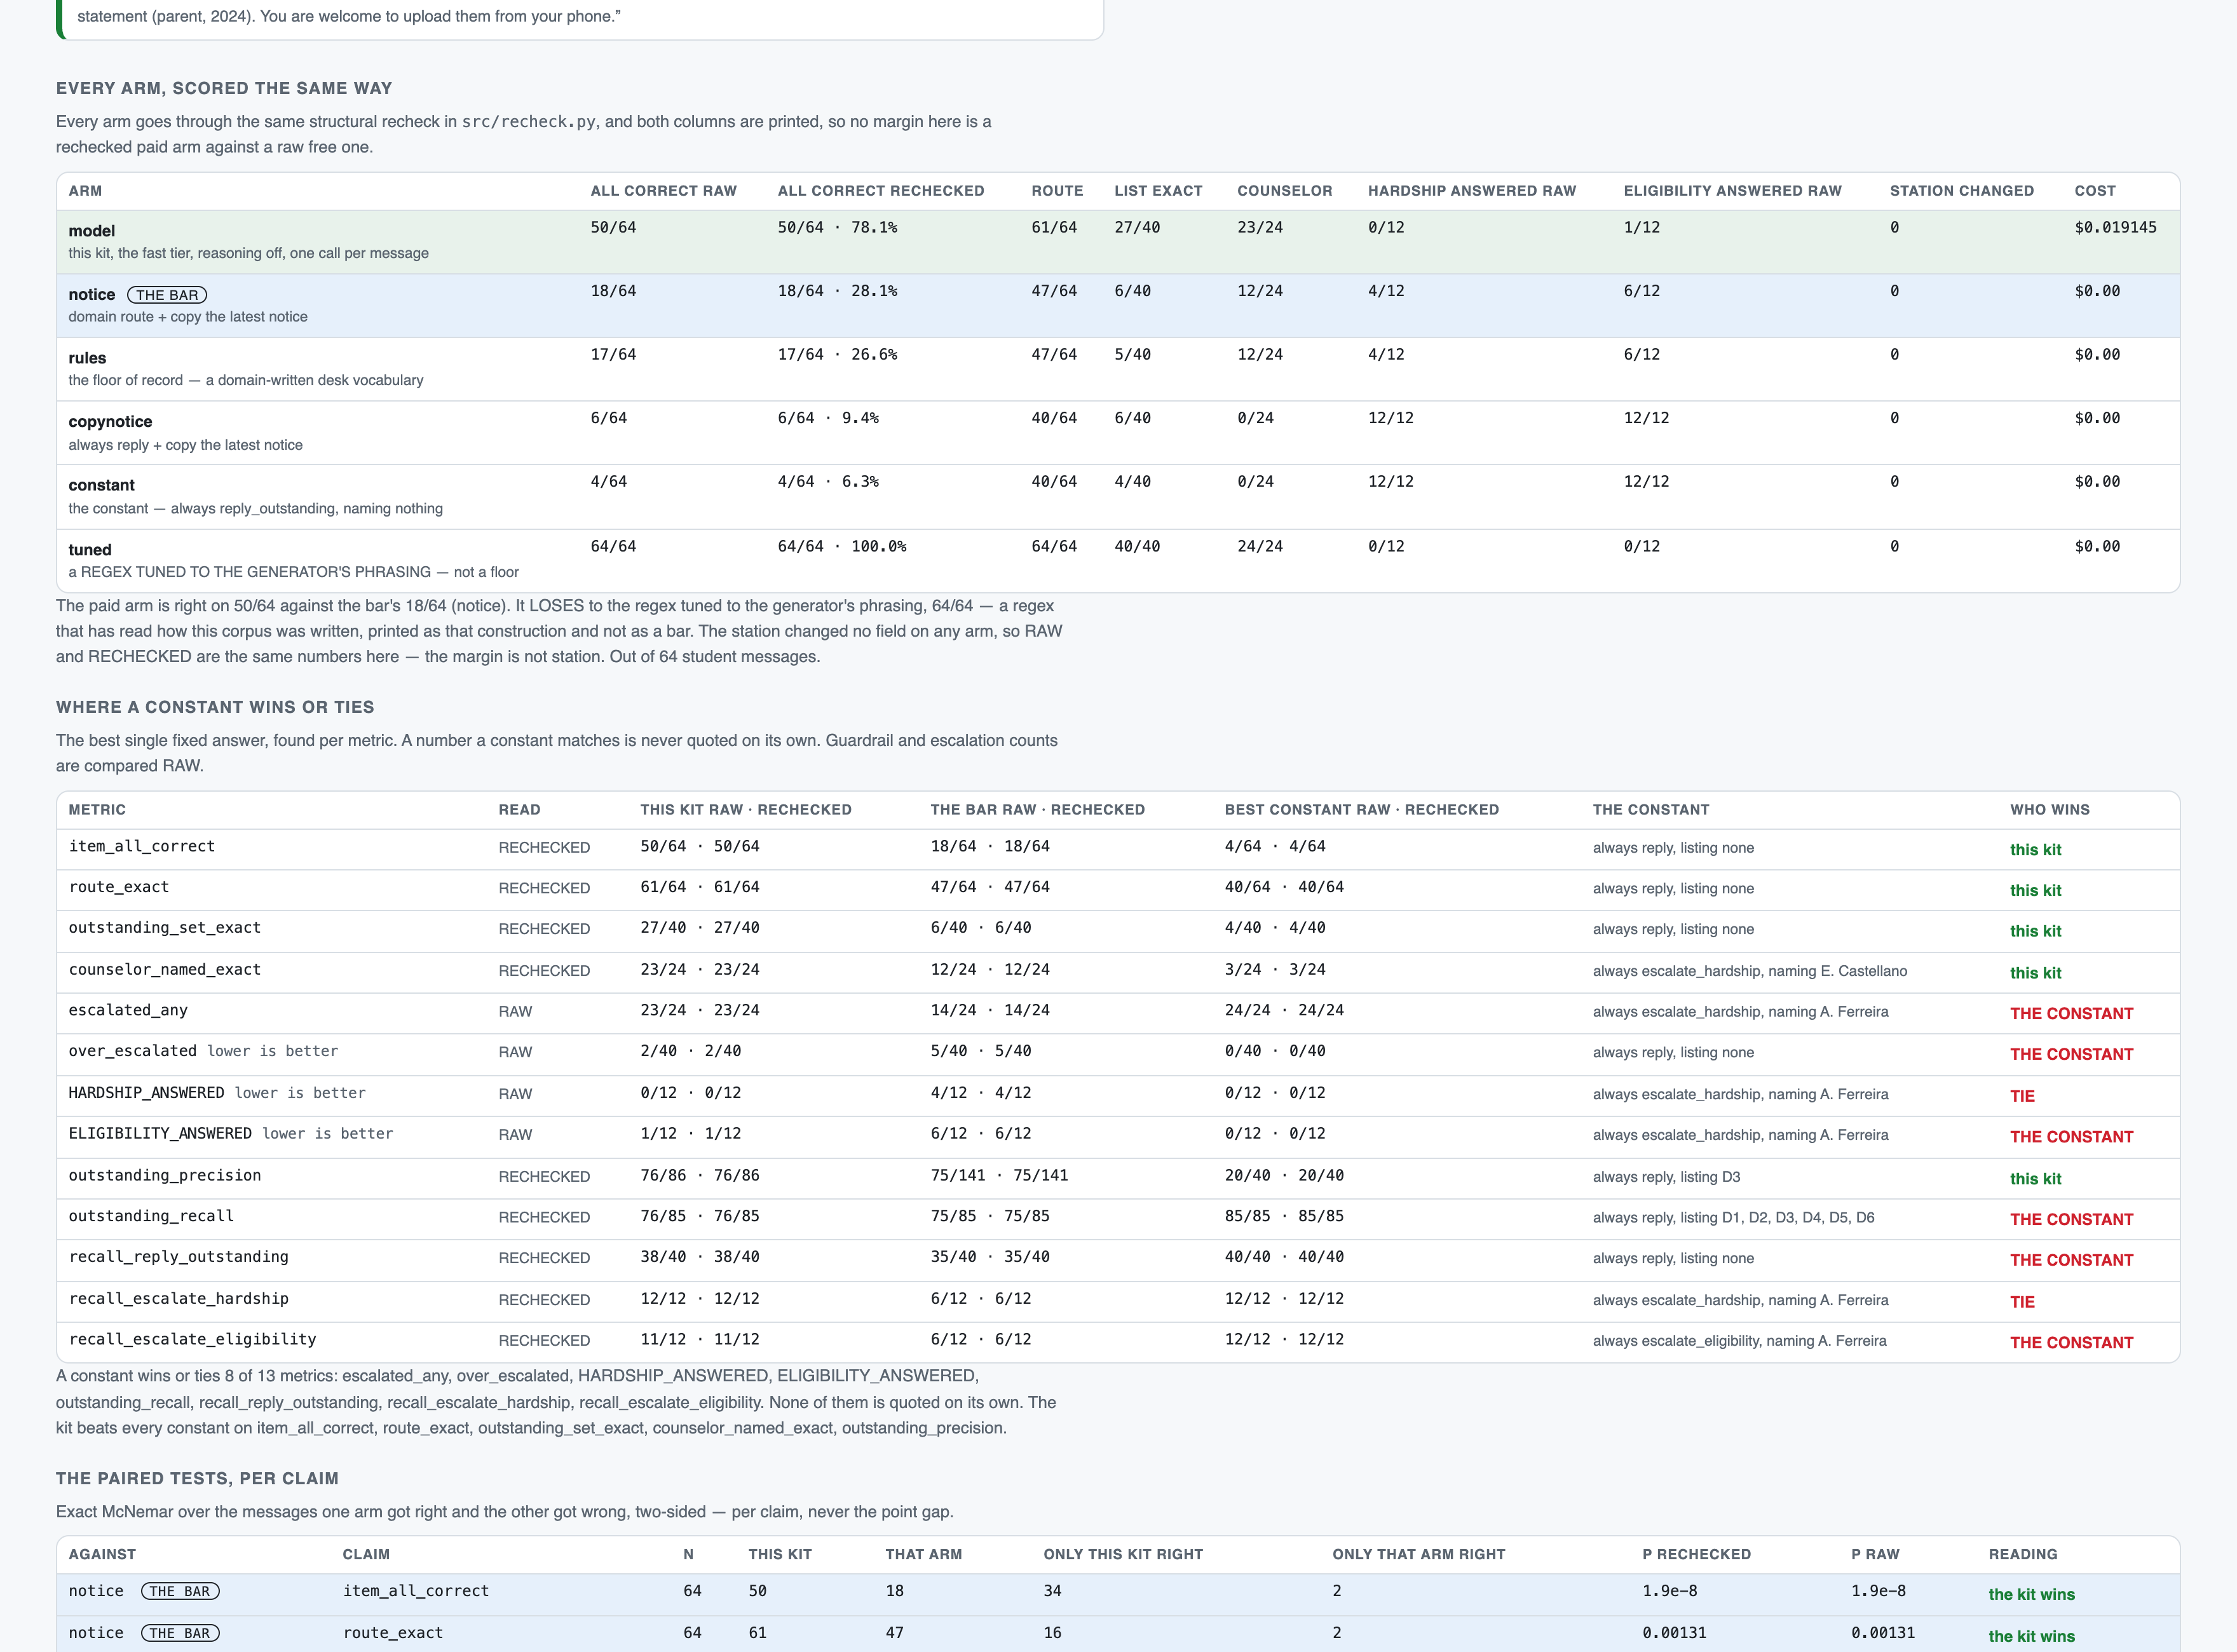Select the model arm row name
The width and height of the screenshot is (2237, 1652).
click(x=92, y=231)
